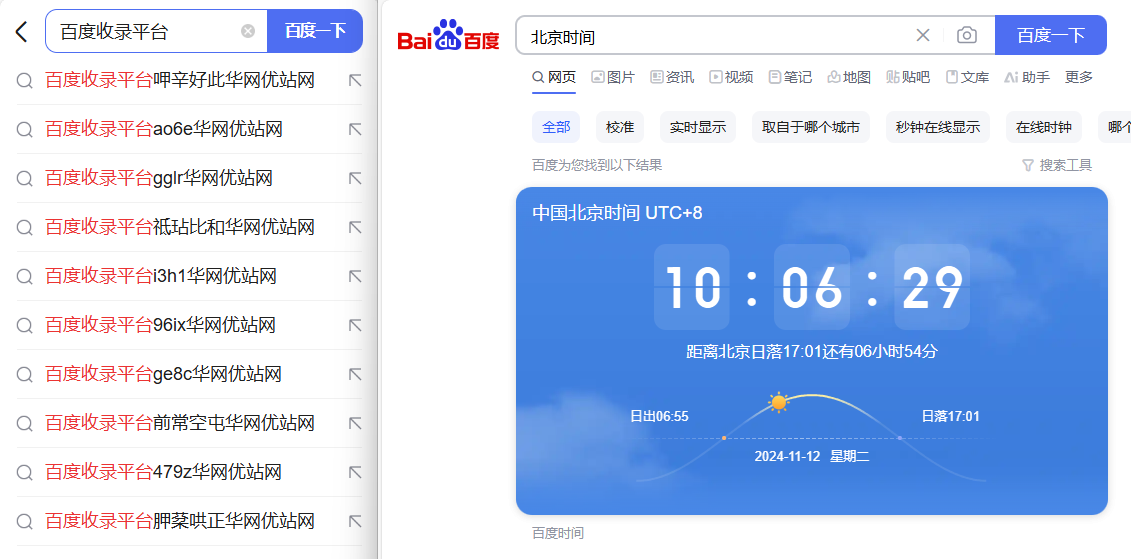Select the suggestion 百度收录平台96ix华网优站网
Viewport: 1131px width, 559px height.
click(x=160, y=325)
